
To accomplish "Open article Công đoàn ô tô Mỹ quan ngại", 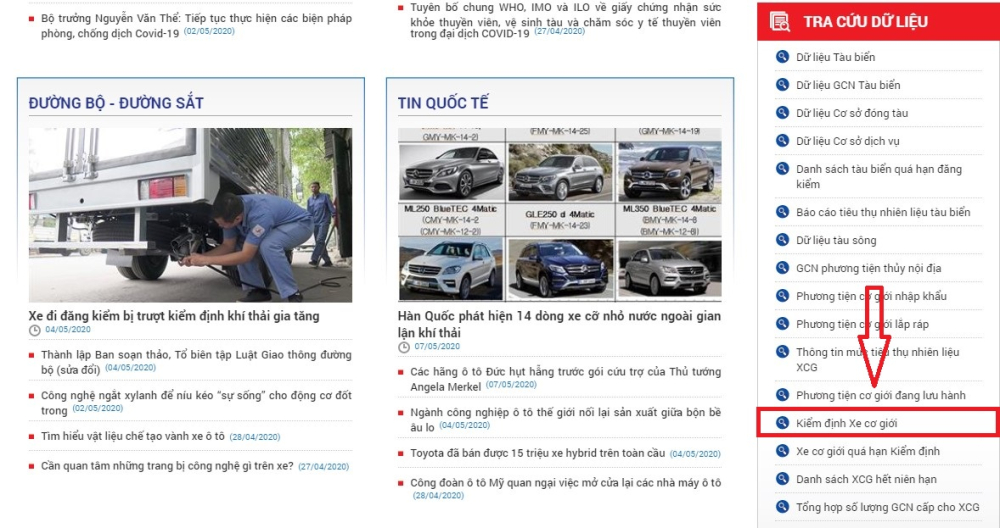I will (565, 483).
